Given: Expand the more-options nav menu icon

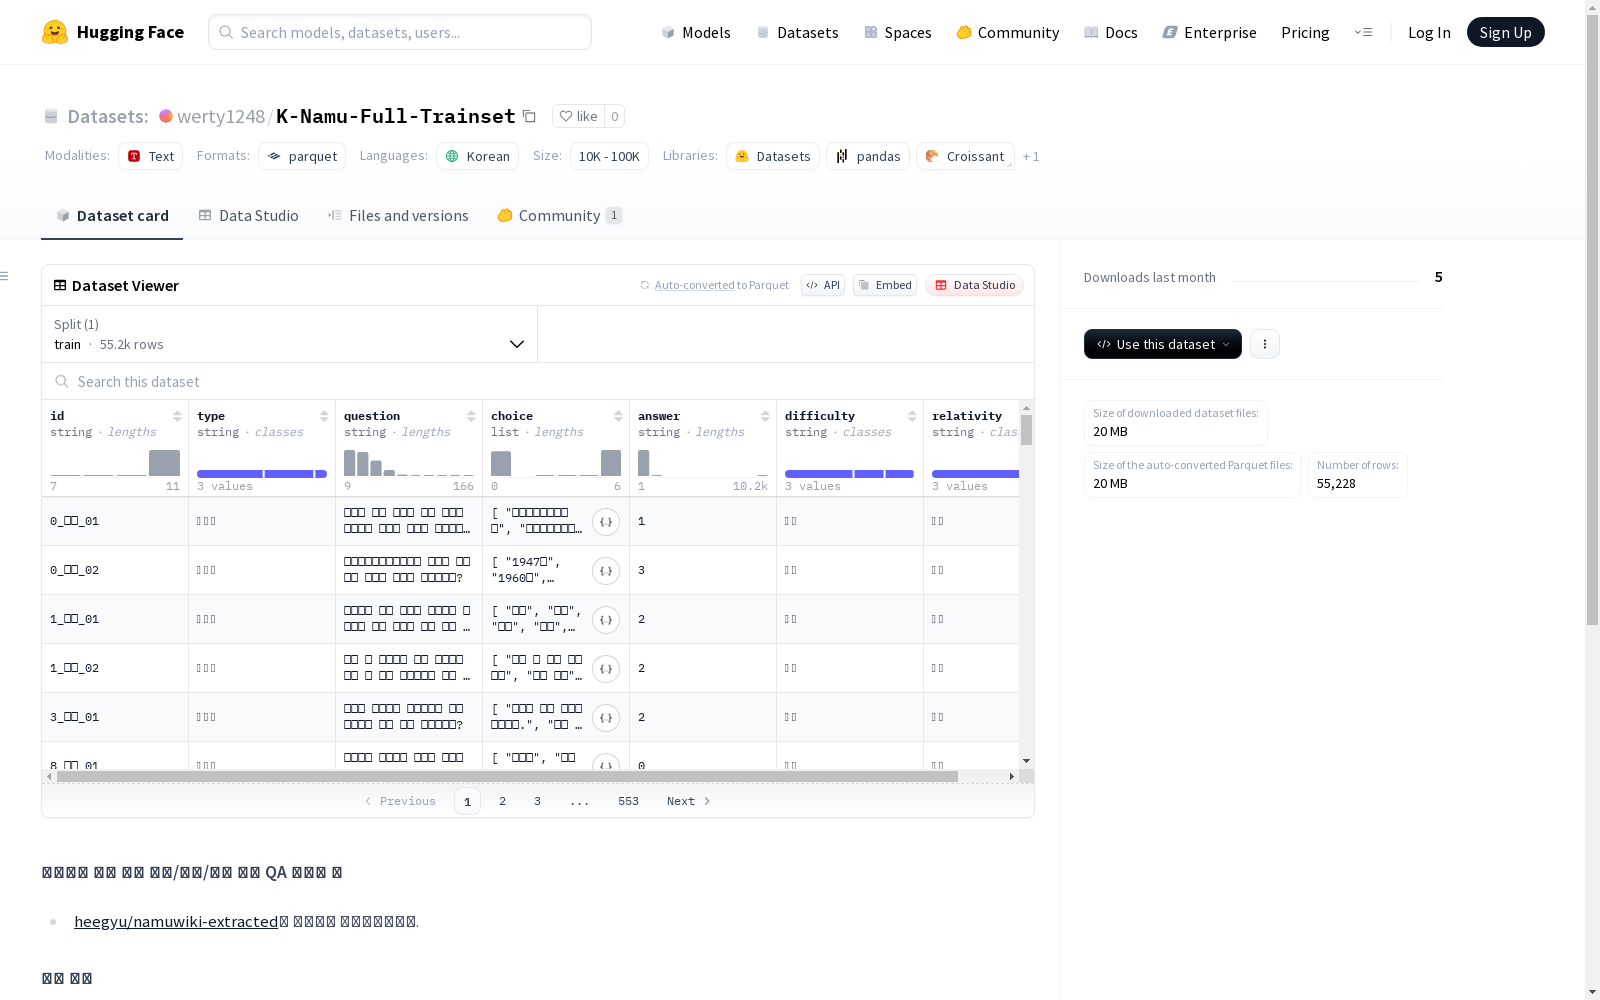Looking at the screenshot, I should click(x=1363, y=32).
